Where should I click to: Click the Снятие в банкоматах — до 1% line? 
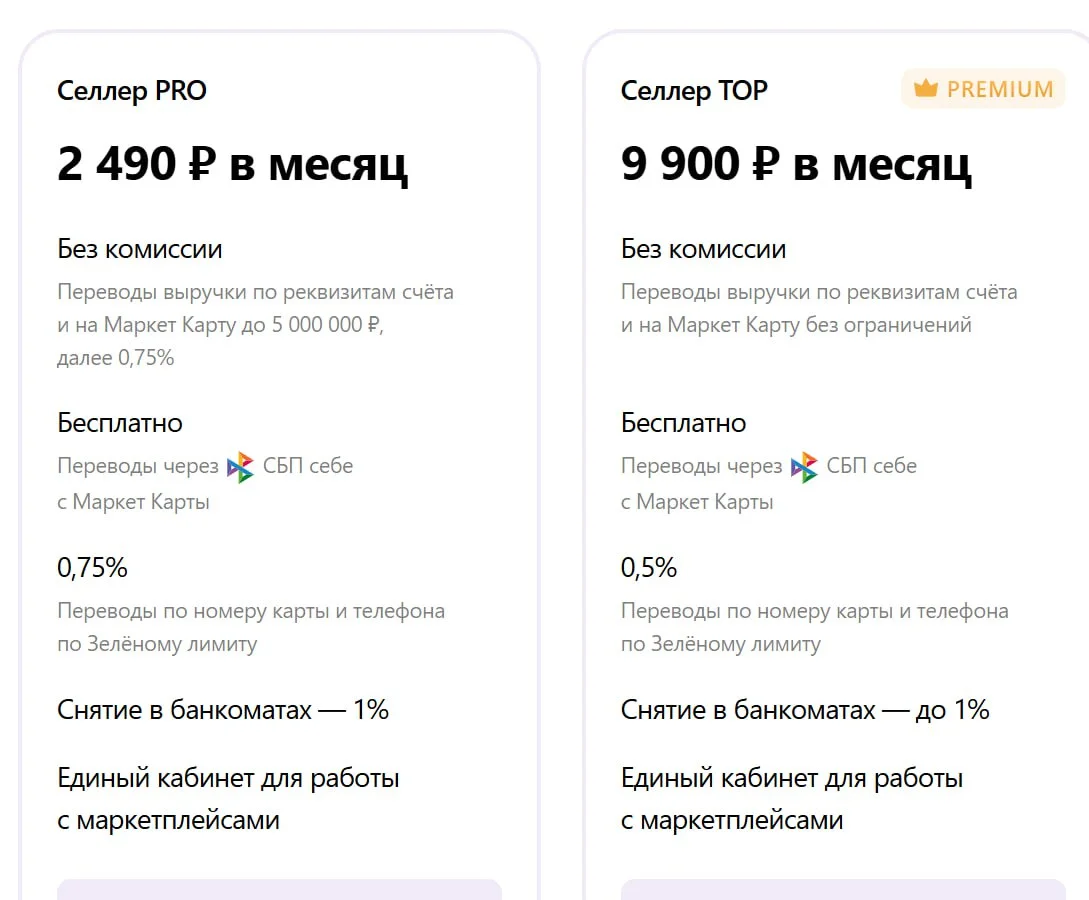(x=805, y=710)
